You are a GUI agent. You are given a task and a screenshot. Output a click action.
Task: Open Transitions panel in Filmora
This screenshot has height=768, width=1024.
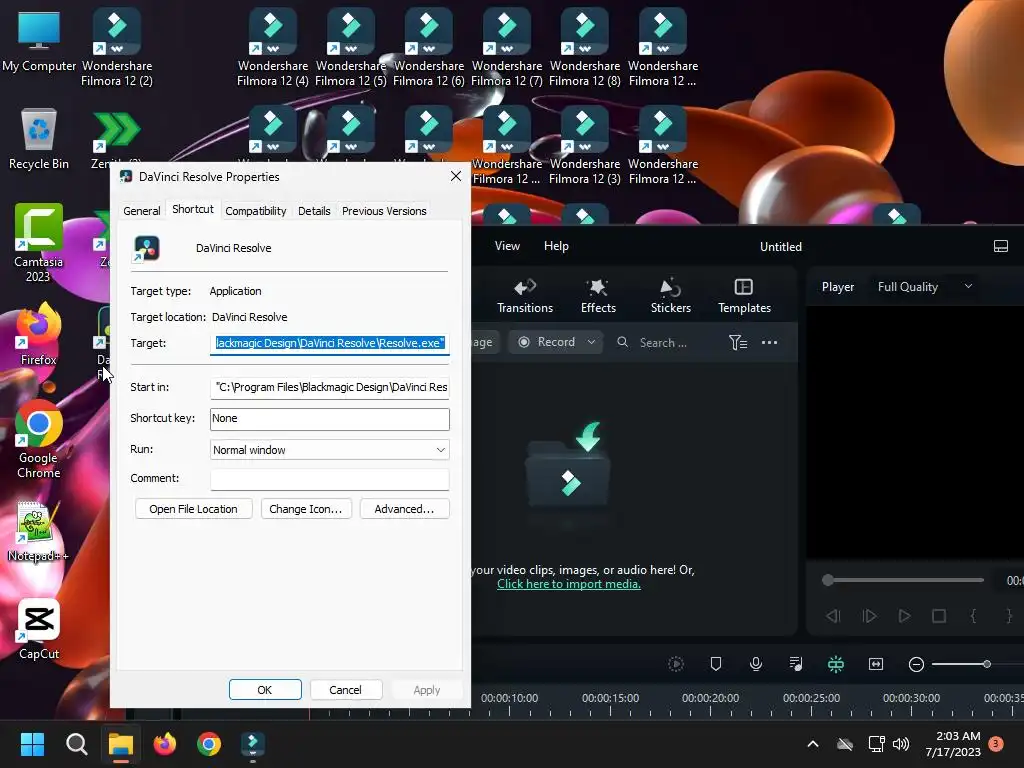click(x=524, y=296)
